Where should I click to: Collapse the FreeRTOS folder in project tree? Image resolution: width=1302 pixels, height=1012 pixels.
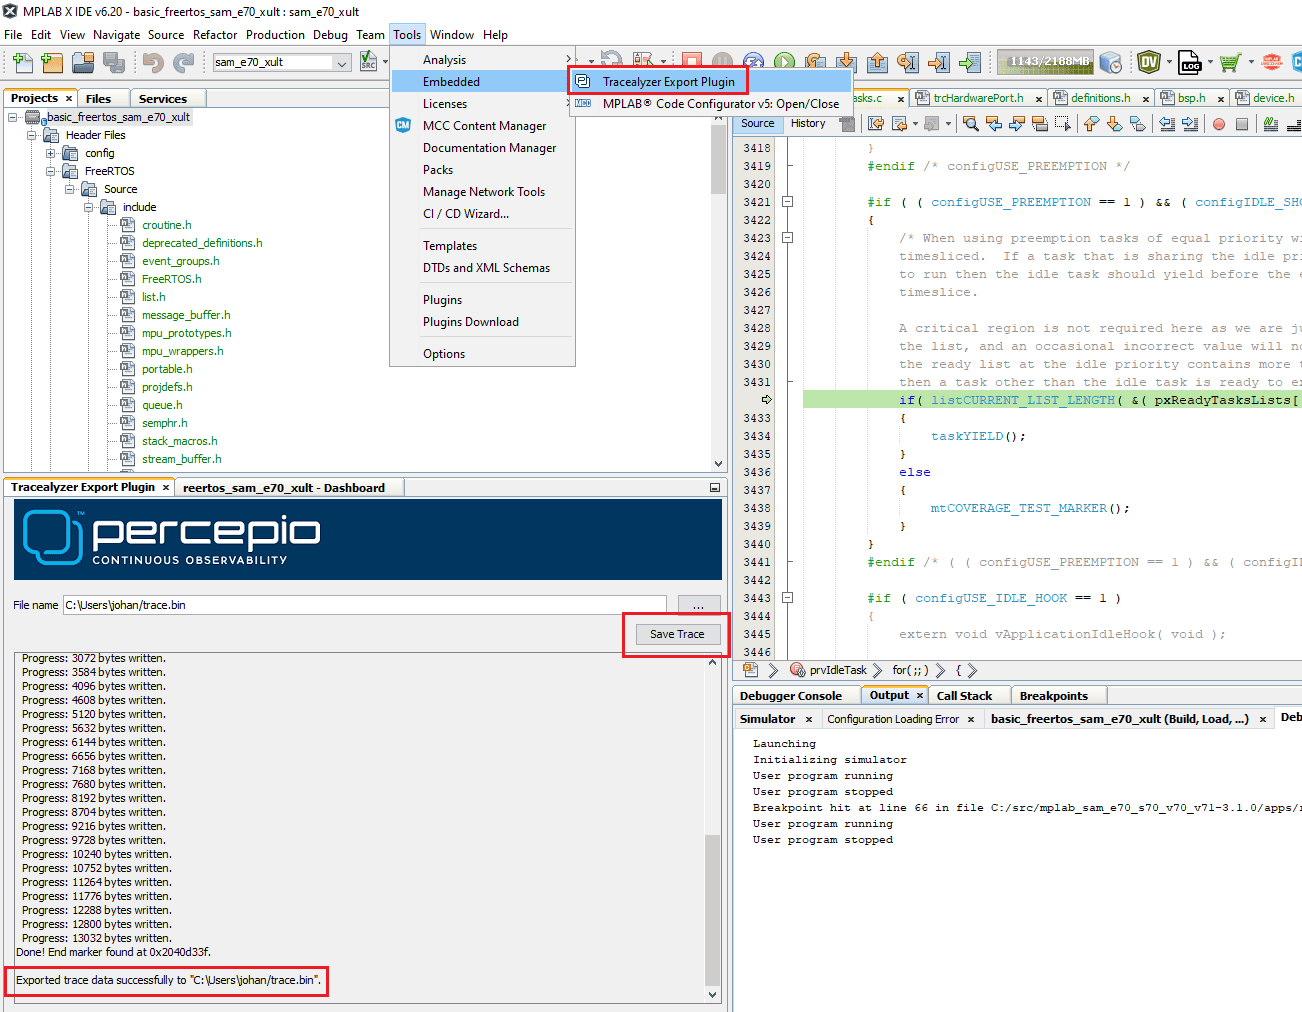pyautogui.click(x=51, y=171)
